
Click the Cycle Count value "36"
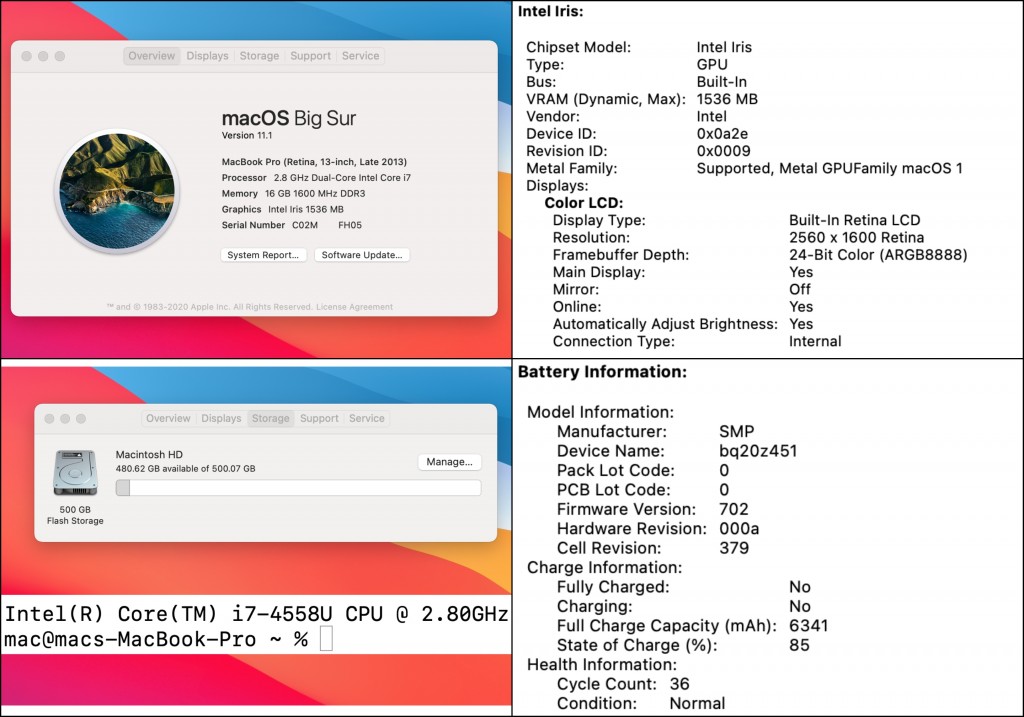(x=679, y=684)
